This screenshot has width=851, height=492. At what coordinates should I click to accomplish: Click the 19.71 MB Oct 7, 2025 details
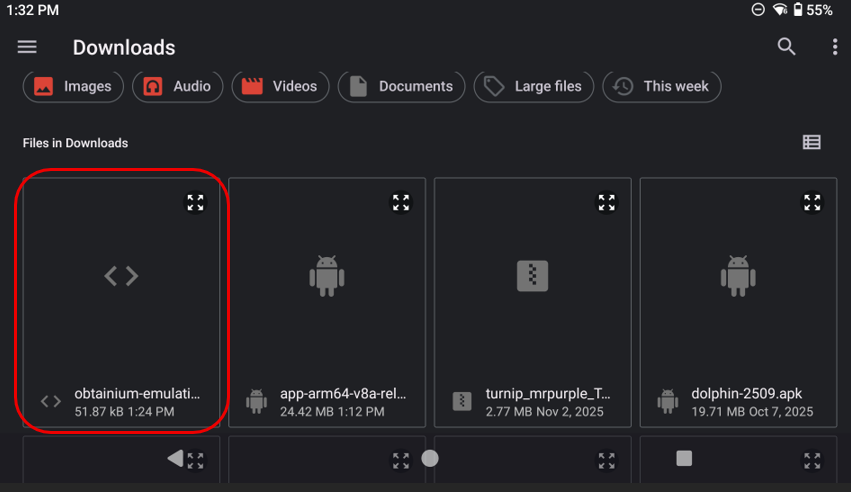tap(752, 412)
